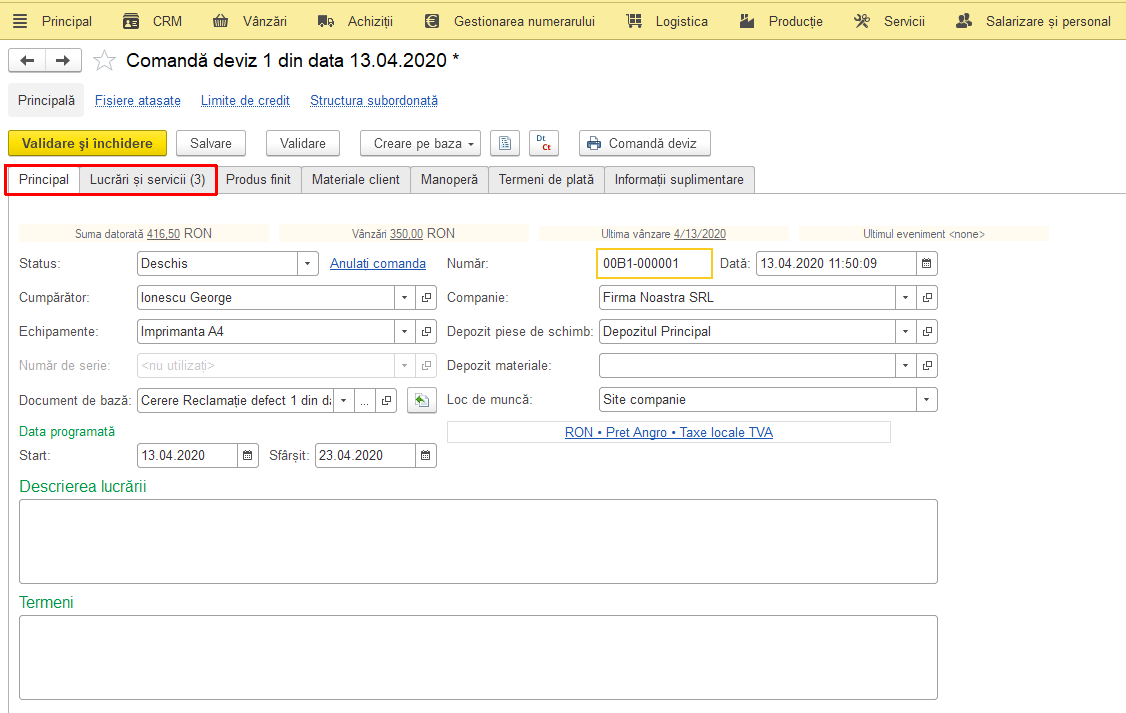The width and height of the screenshot is (1126, 713).
Task: Open calendar for Start date
Action: 247,455
